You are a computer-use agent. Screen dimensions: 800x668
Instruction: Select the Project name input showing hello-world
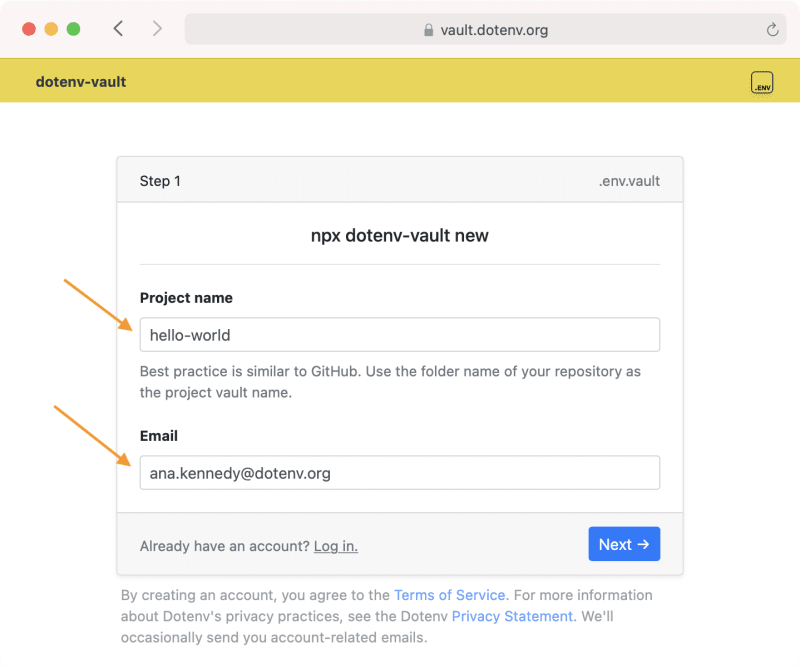[400, 334]
